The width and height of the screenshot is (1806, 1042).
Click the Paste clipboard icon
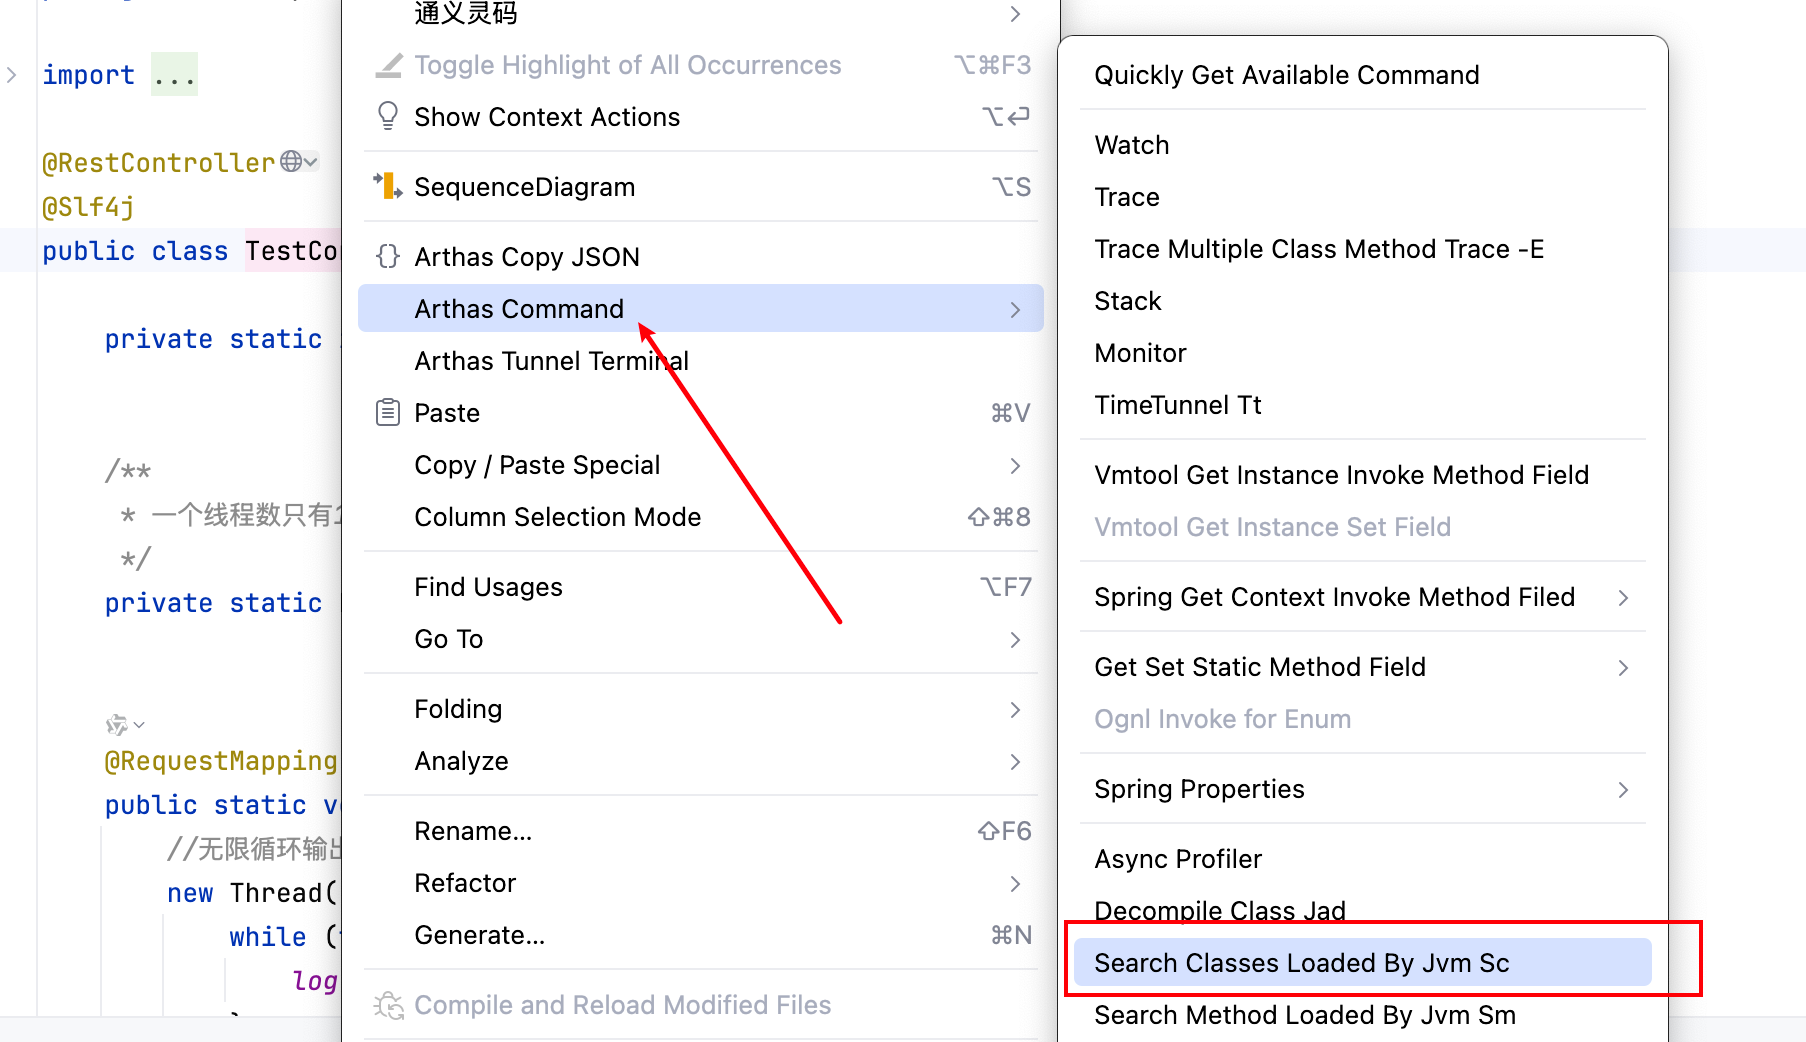tap(388, 412)
